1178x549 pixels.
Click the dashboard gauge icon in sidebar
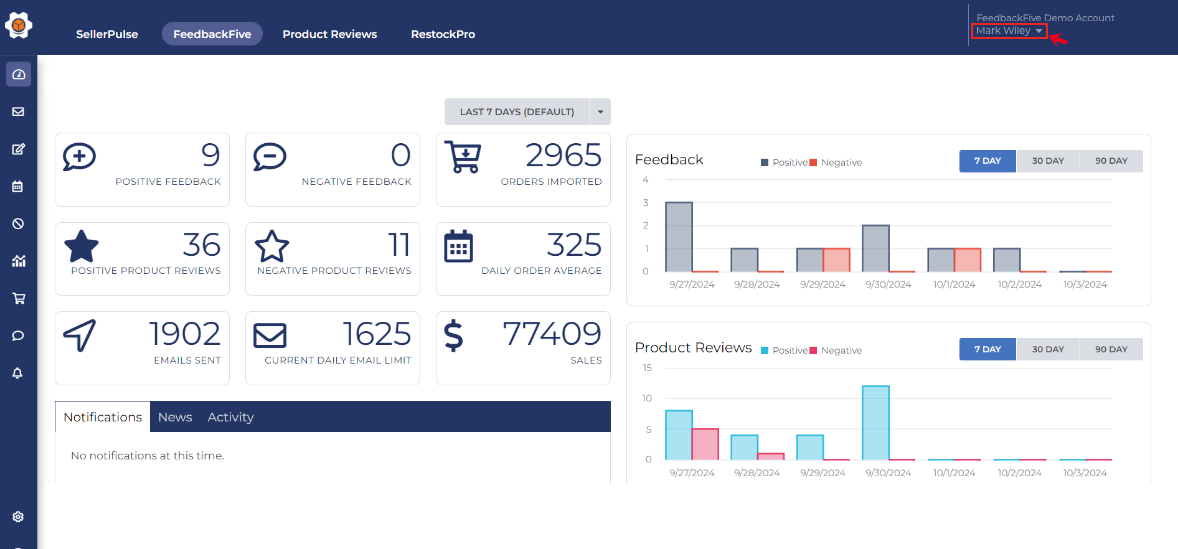click(x=18, y=75)
